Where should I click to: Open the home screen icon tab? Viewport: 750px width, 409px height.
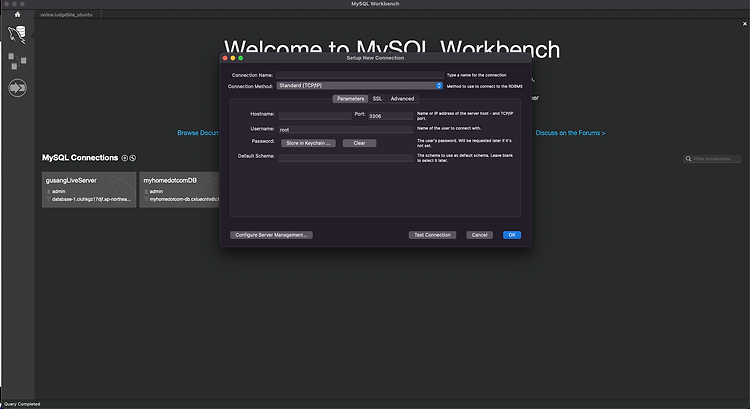18,14
